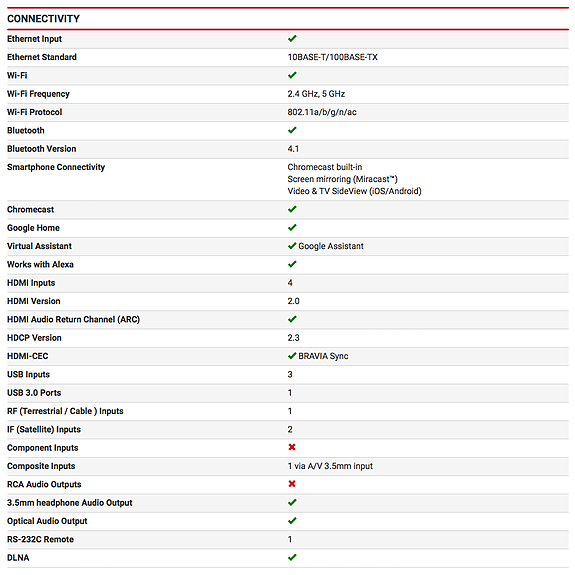This screenshot has width=575, height=575.
Task: Click the Chromecast checkmark icon
Action: 292,209
